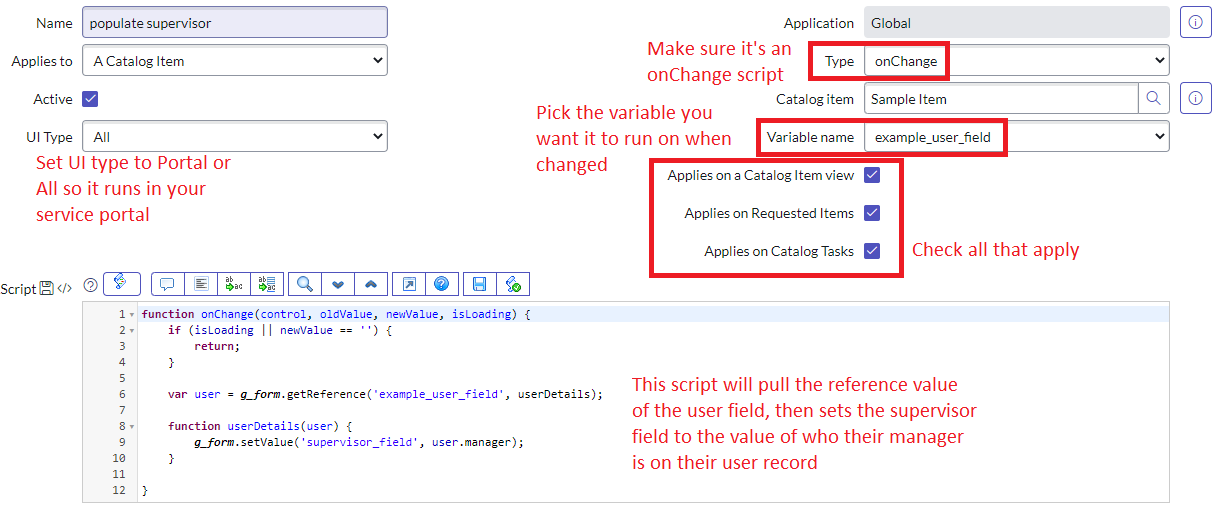Click the code tag icon beside Script label
Image resolution: width=1226 pixels, height=518 pixels.
[x=65, y=289]
